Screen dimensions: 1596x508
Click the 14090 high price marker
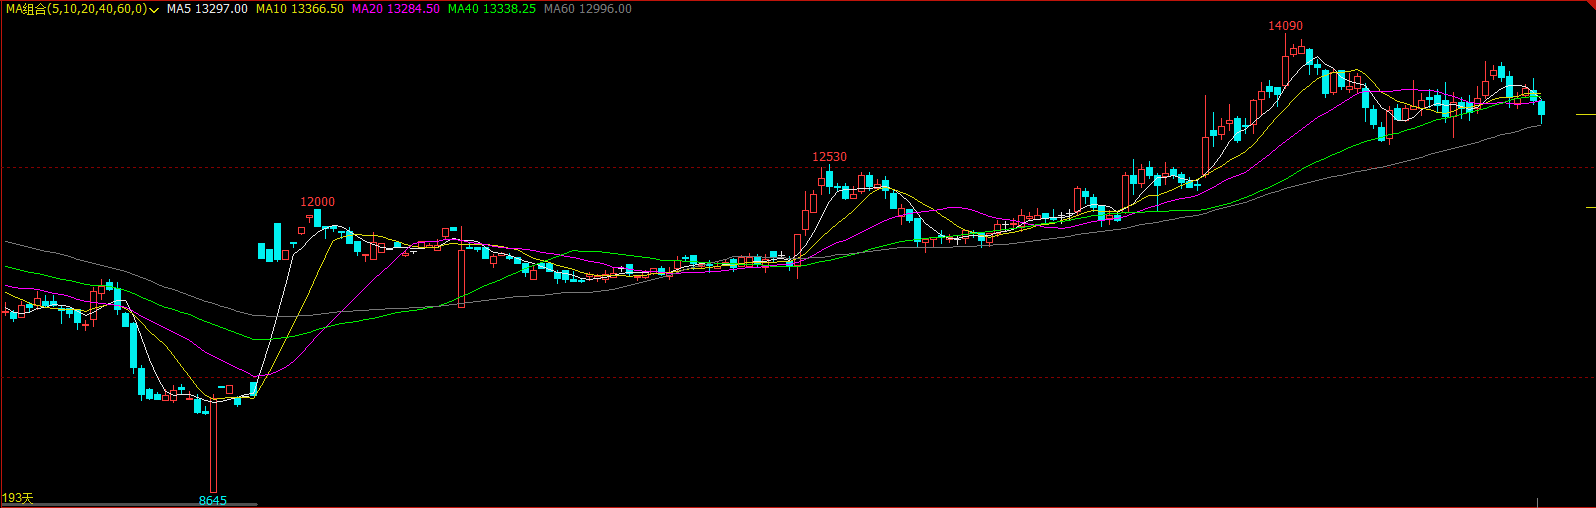point(1286,26)
